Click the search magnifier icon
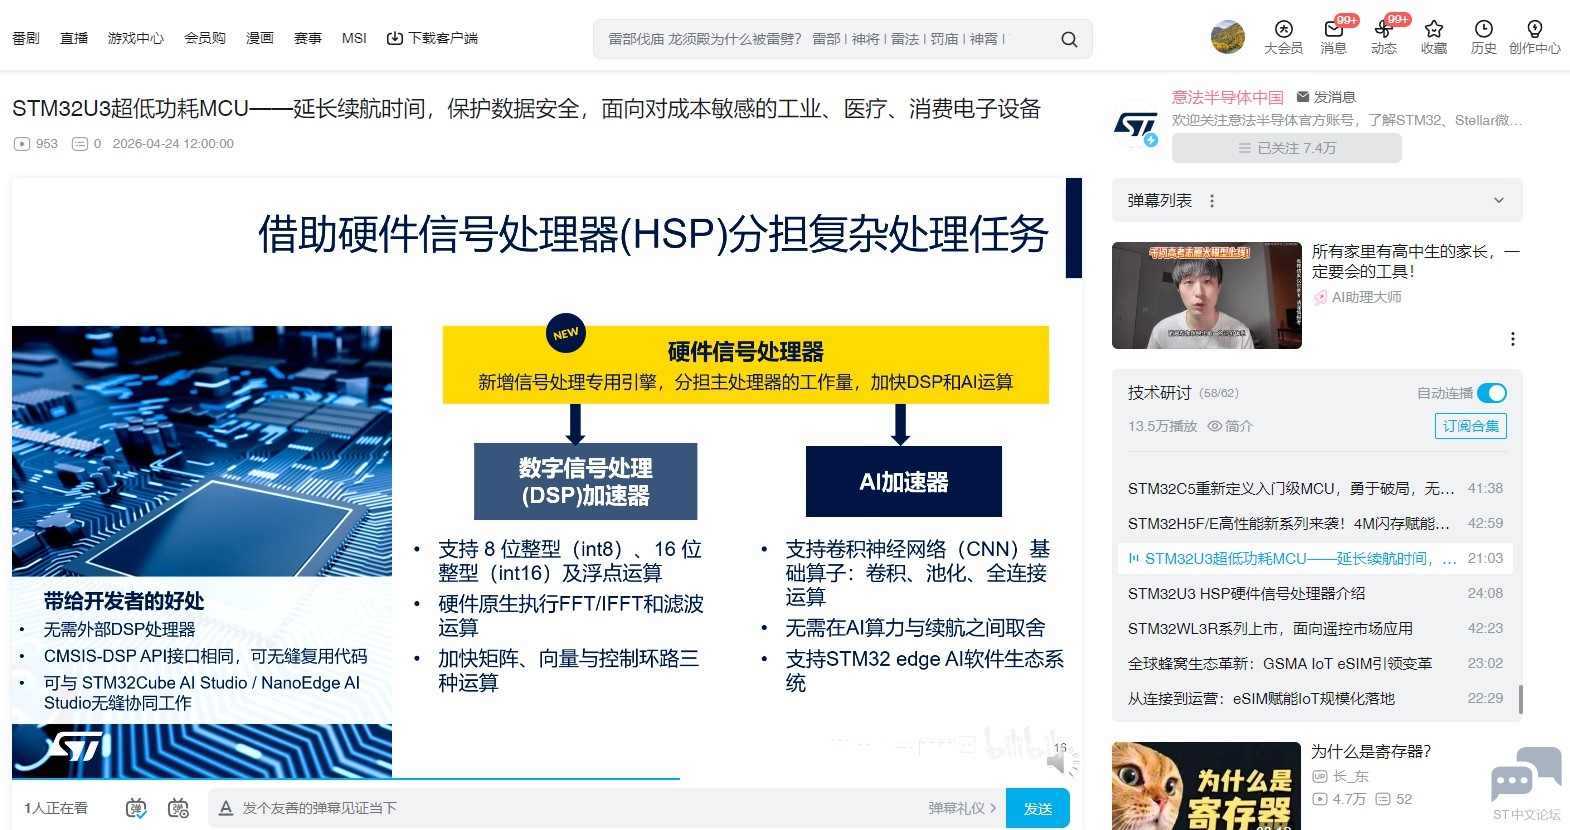 tap(1069, 39)
